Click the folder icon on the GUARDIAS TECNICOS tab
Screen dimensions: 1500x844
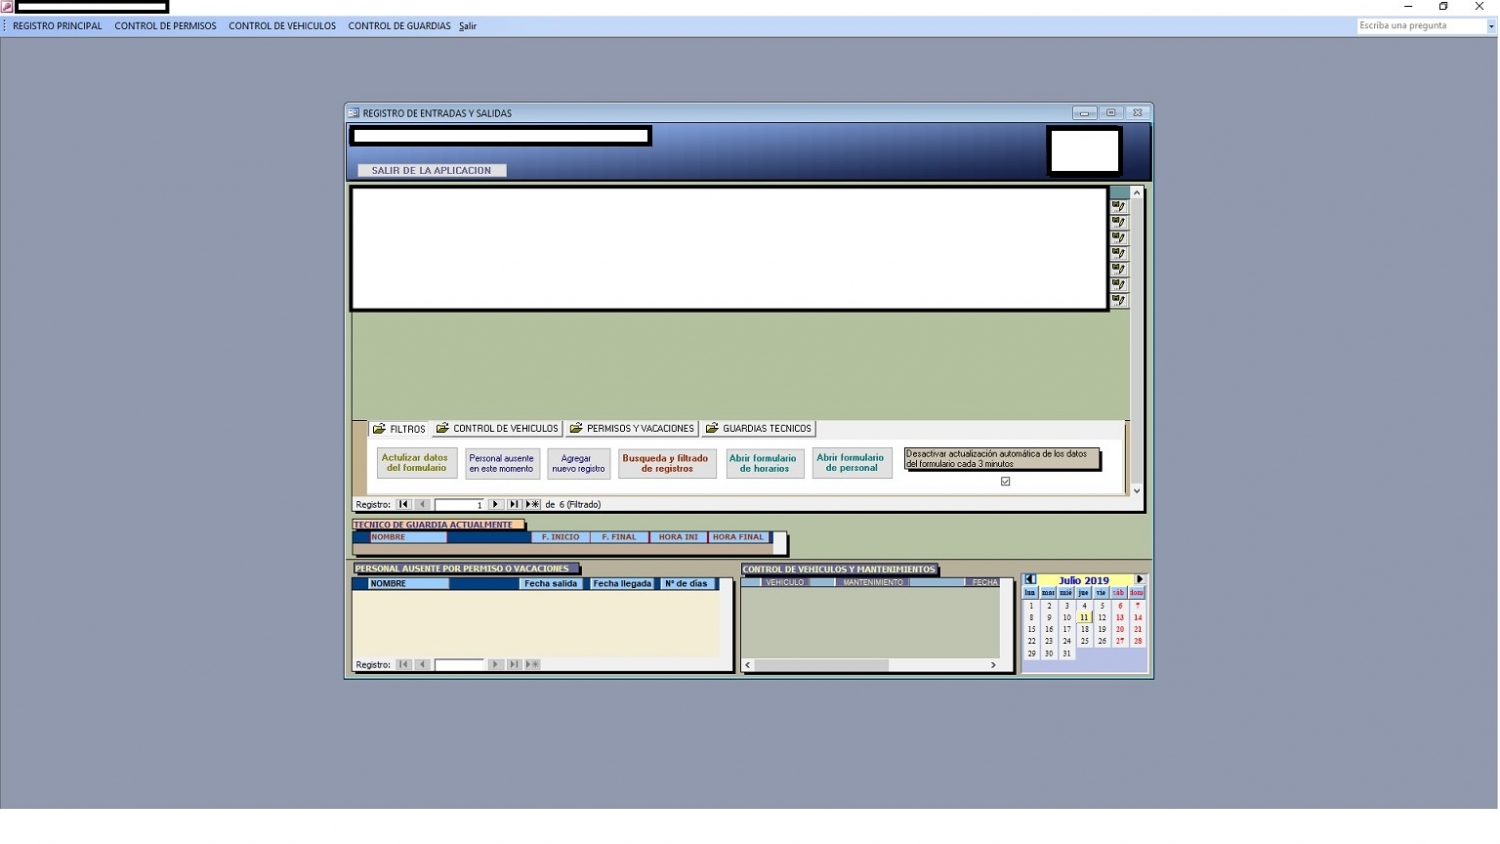(713, 428)
